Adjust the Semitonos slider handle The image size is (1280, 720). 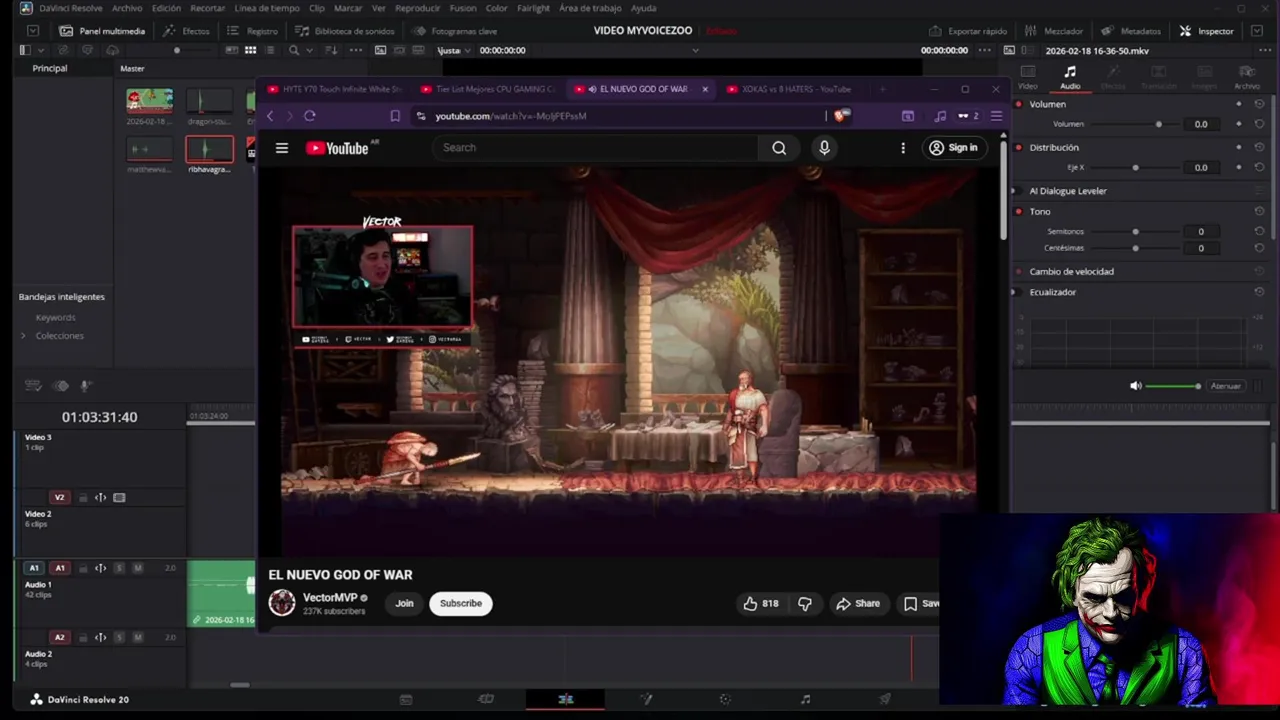(1135, 232)
